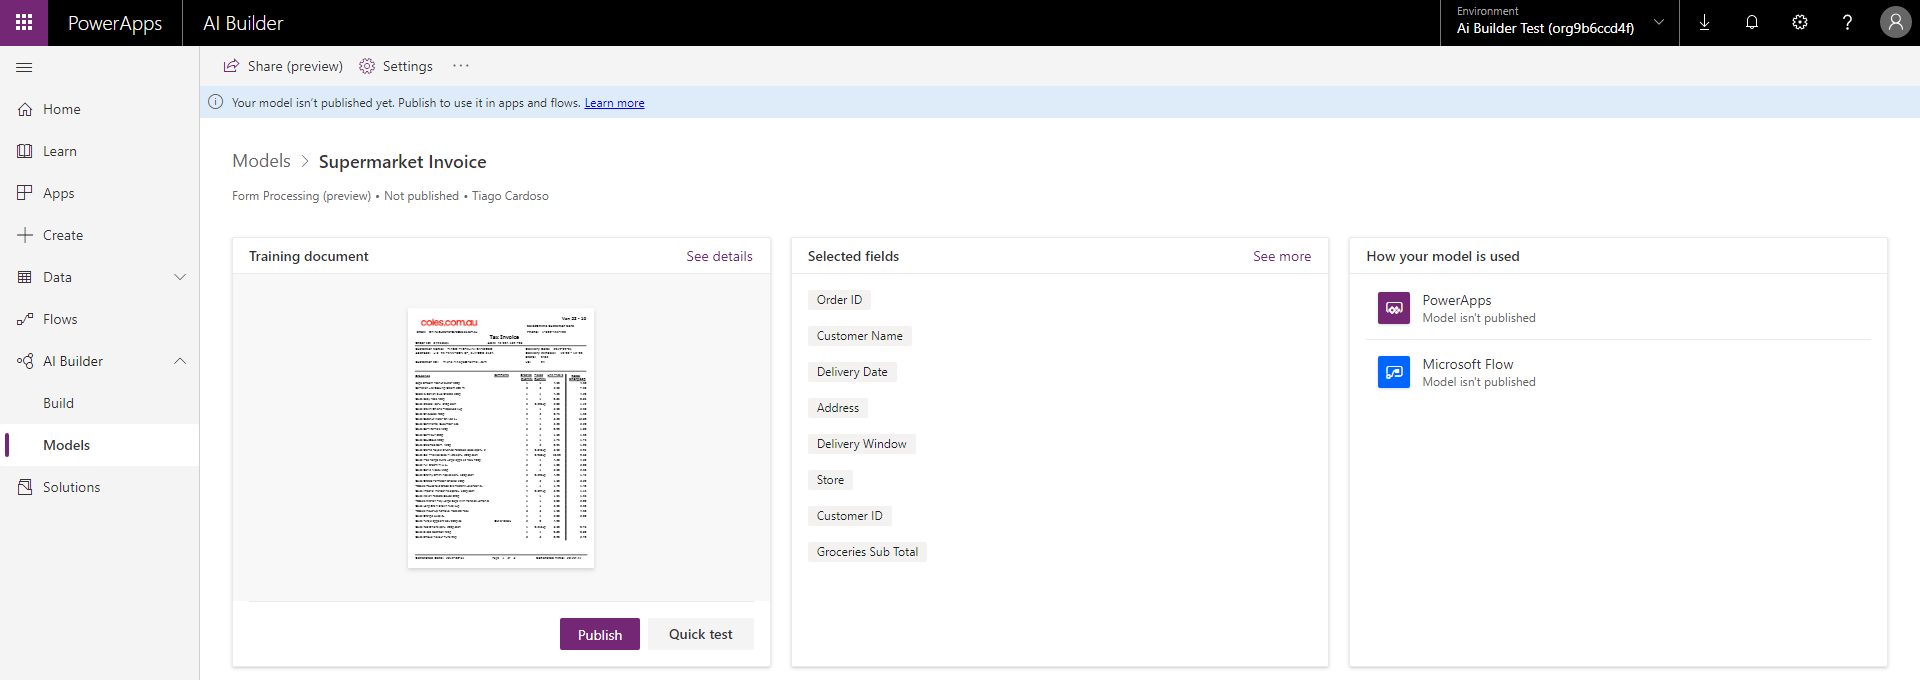Open the app launcher waffle icon

coord(24,22)
